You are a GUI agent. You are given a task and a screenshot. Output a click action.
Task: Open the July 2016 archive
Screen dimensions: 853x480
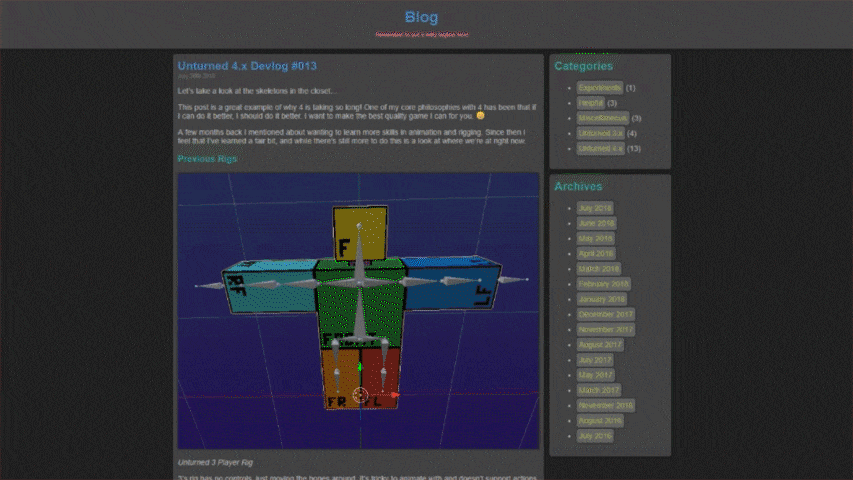(595, 436)
